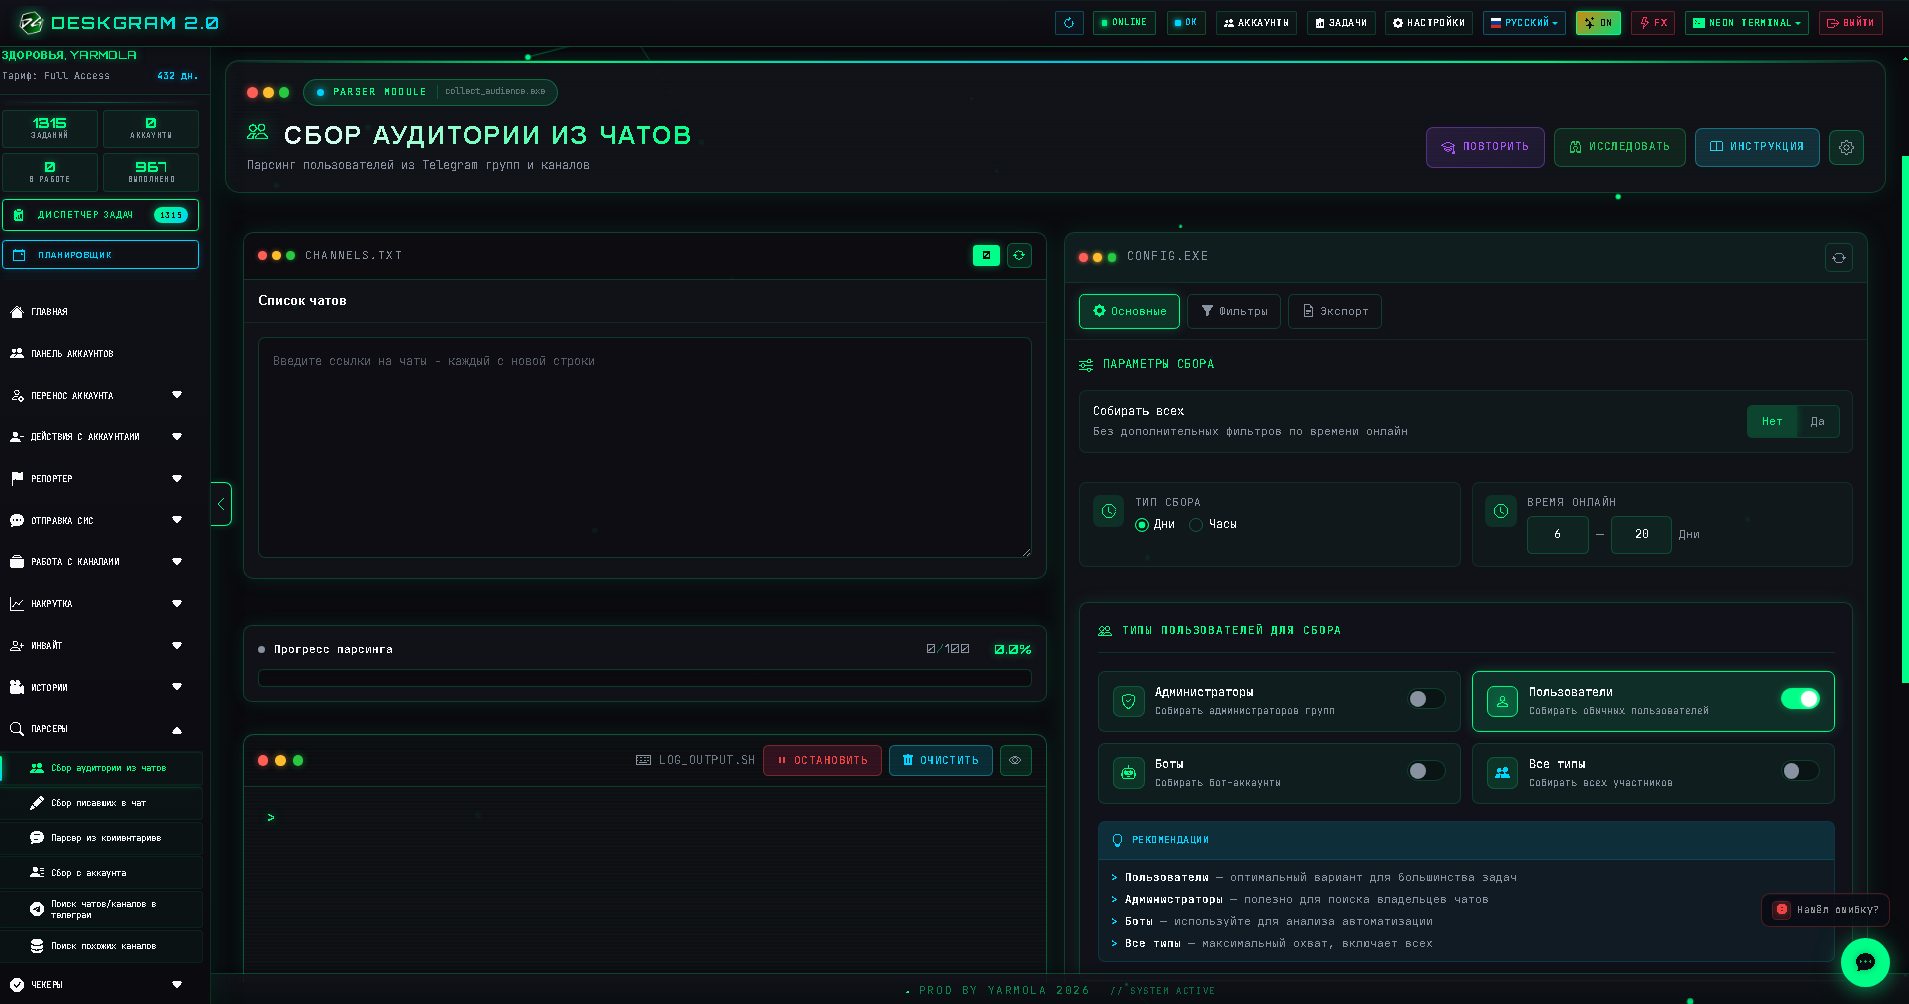Disable the Пользователи toggle switch
Image resolution: width=1909 pixels, height=1004 pixels.
(1800, 699)
